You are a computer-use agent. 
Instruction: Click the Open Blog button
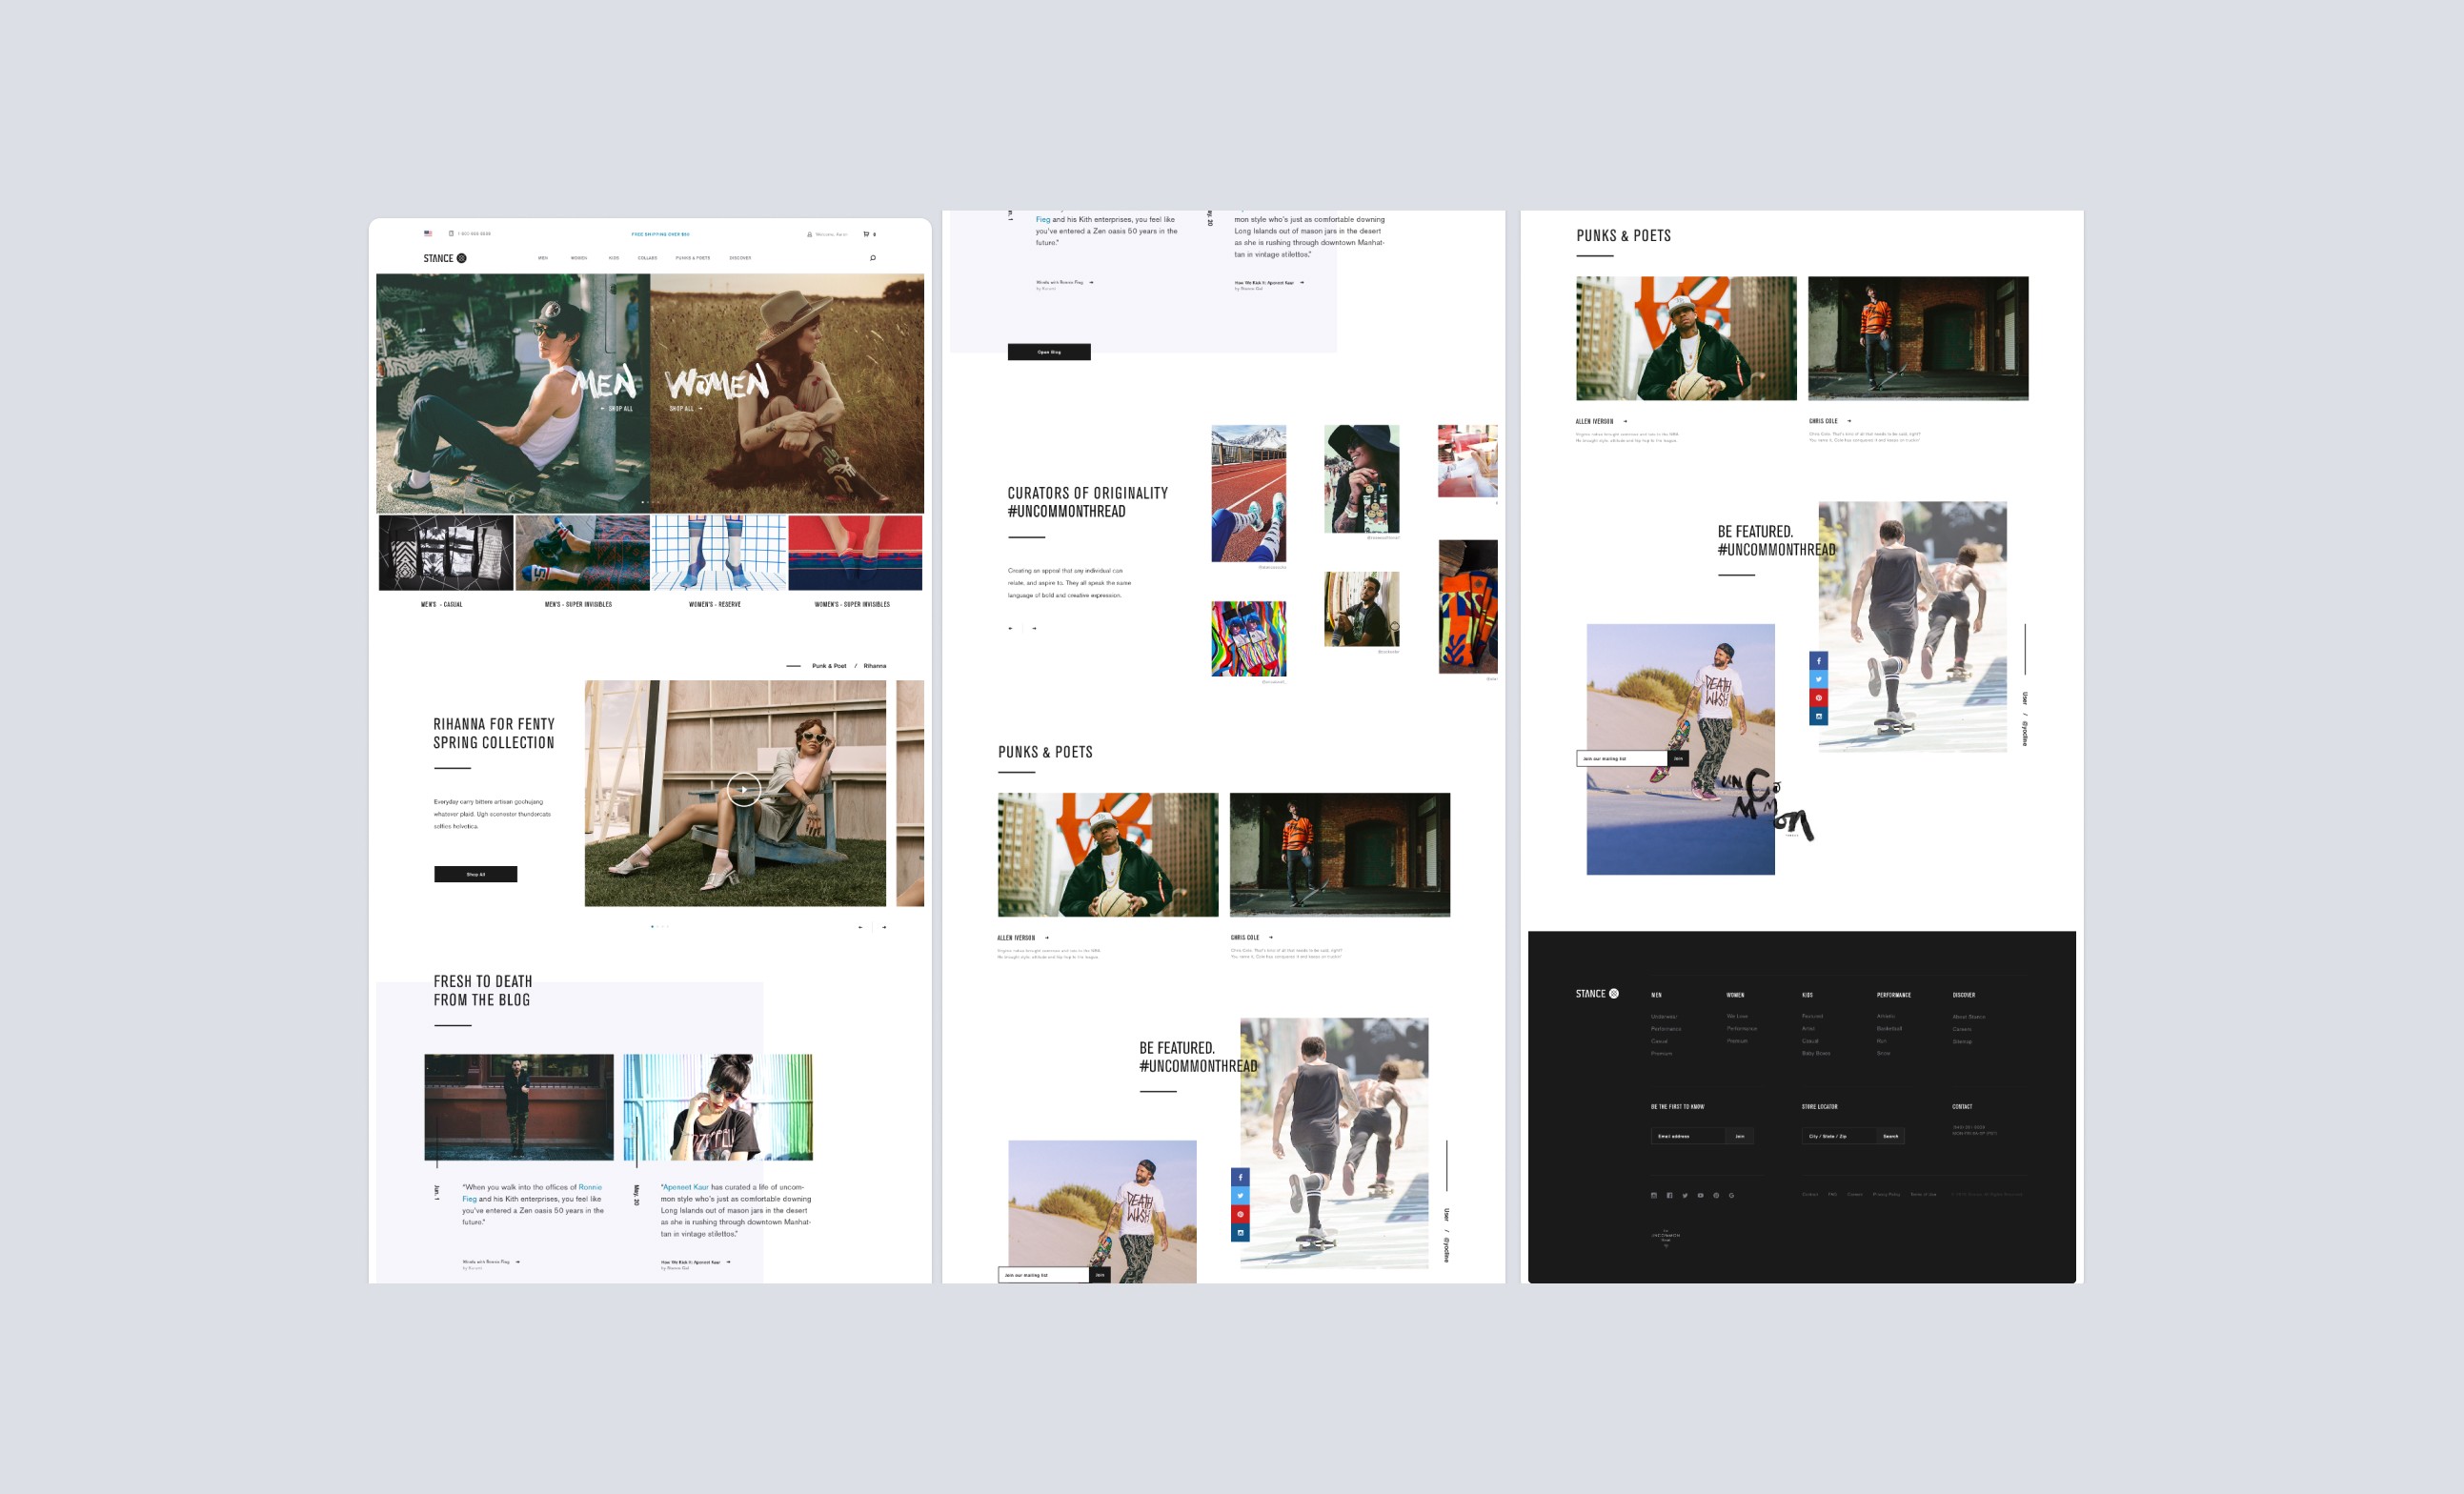pyautogui.click(x=1048, y=351)
